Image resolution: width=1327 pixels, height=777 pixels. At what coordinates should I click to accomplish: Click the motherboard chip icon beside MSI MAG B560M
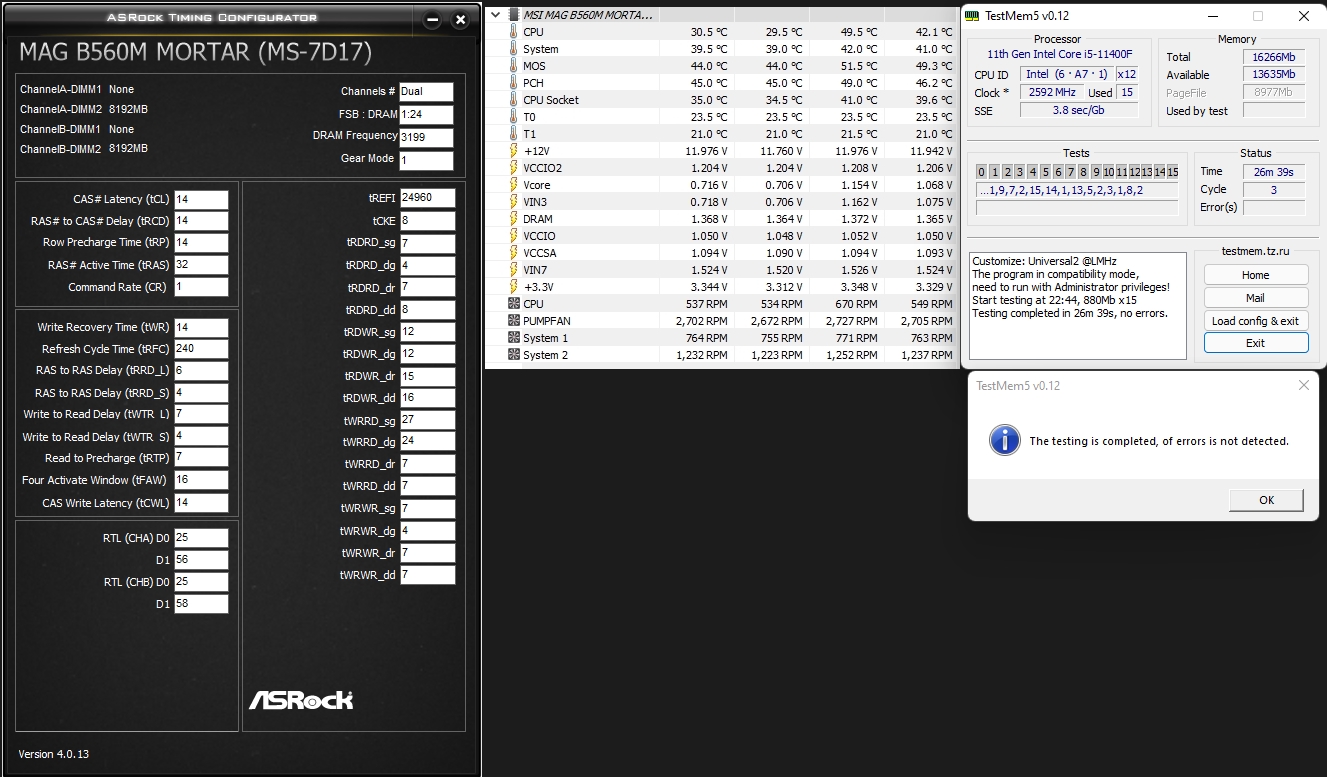(x=514, y=15)
